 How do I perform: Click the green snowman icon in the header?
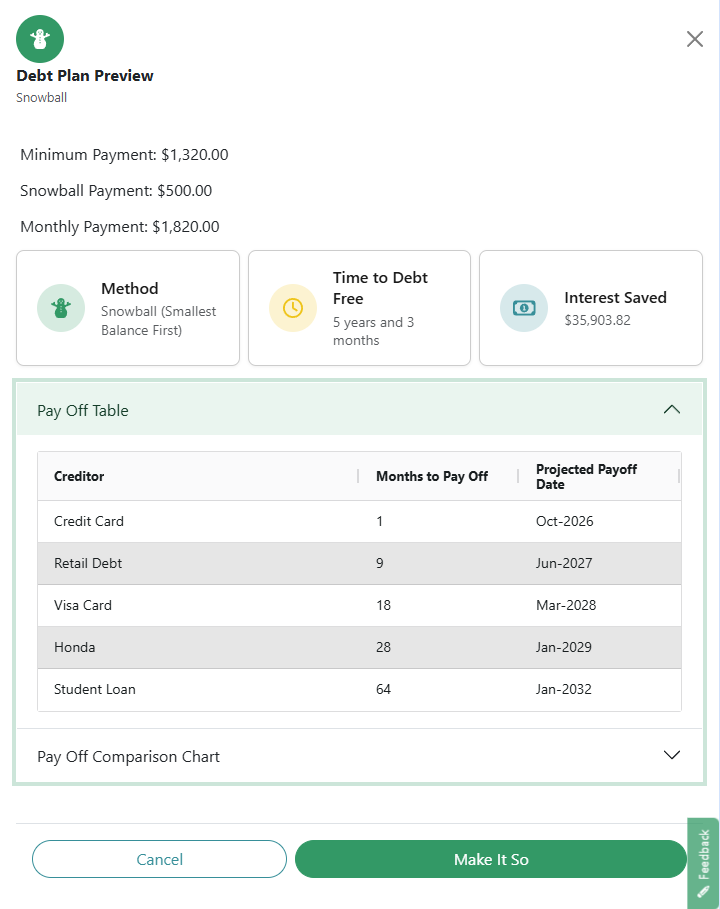[x=40, y=39]
